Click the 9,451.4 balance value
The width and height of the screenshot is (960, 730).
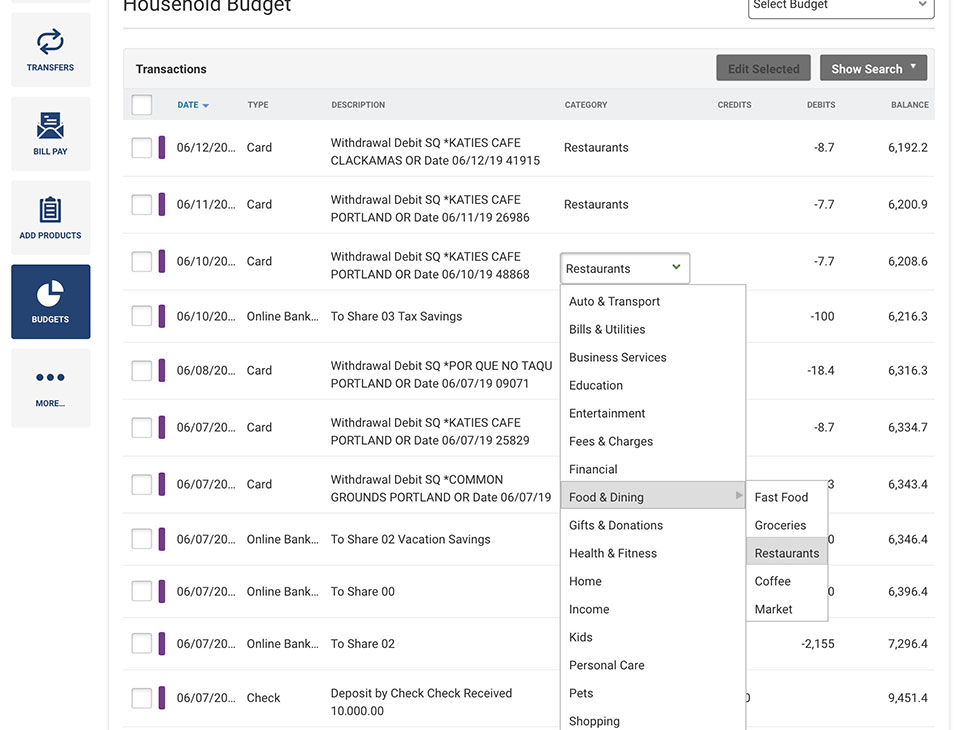tap(907, 698)
